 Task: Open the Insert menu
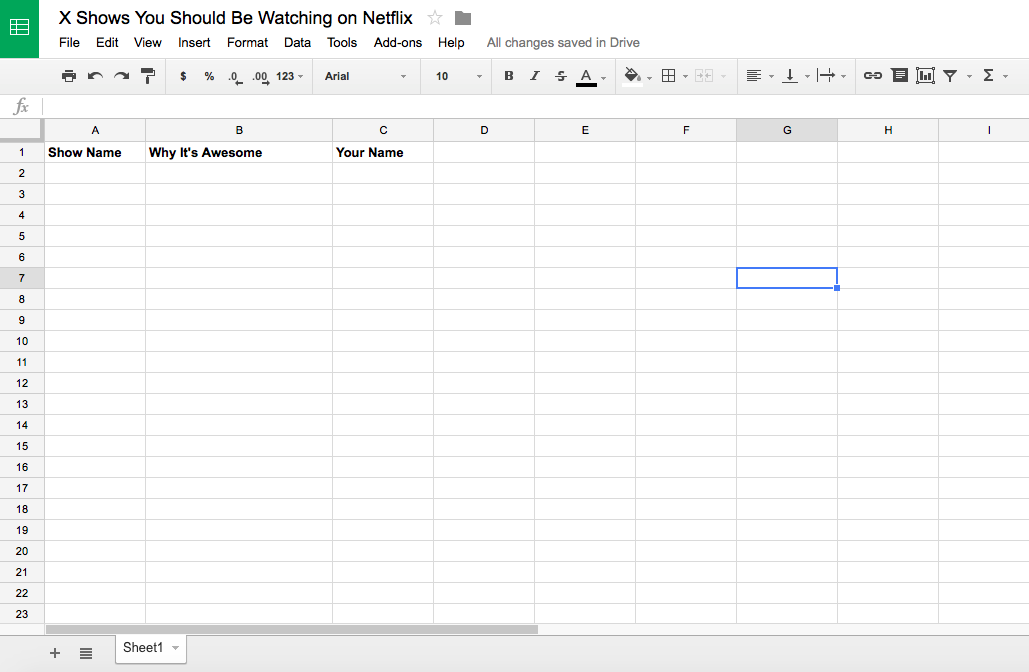coord(194,43)
